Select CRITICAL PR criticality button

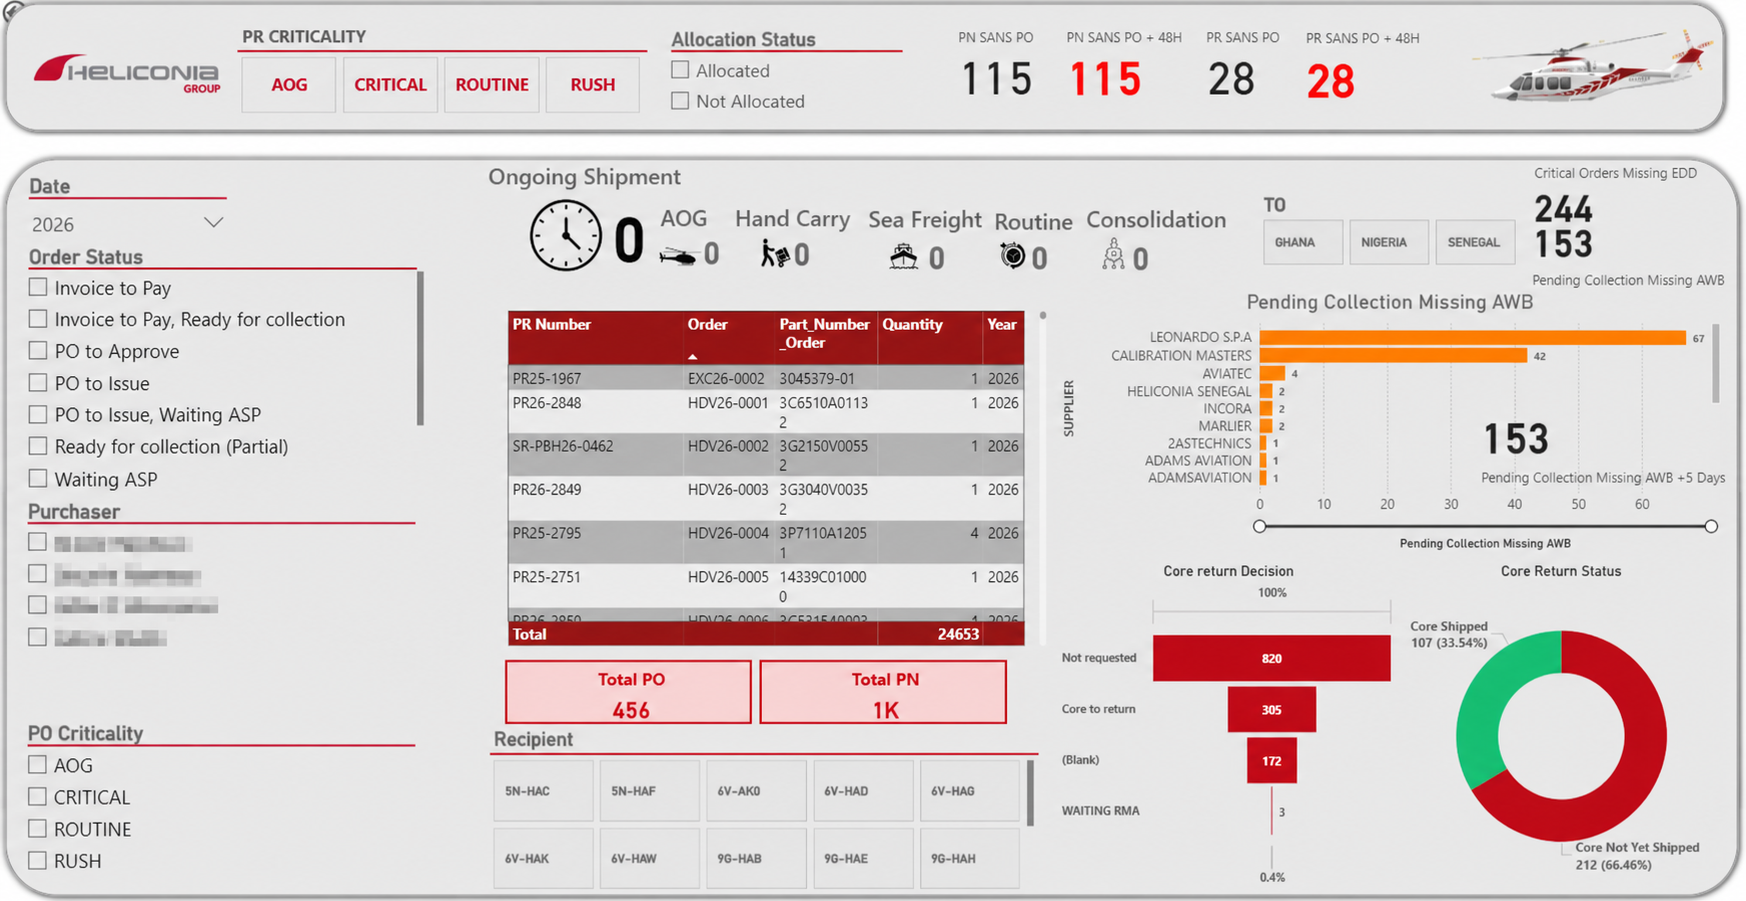pos(390,85)
